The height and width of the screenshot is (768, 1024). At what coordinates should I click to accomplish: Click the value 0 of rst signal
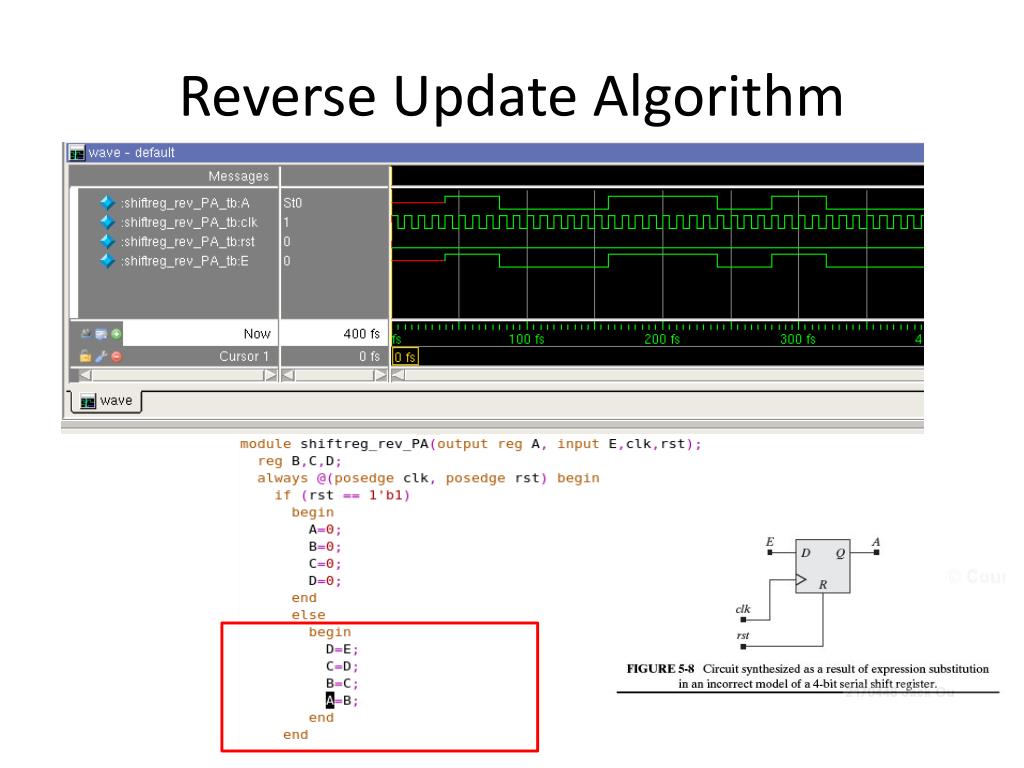287,242
